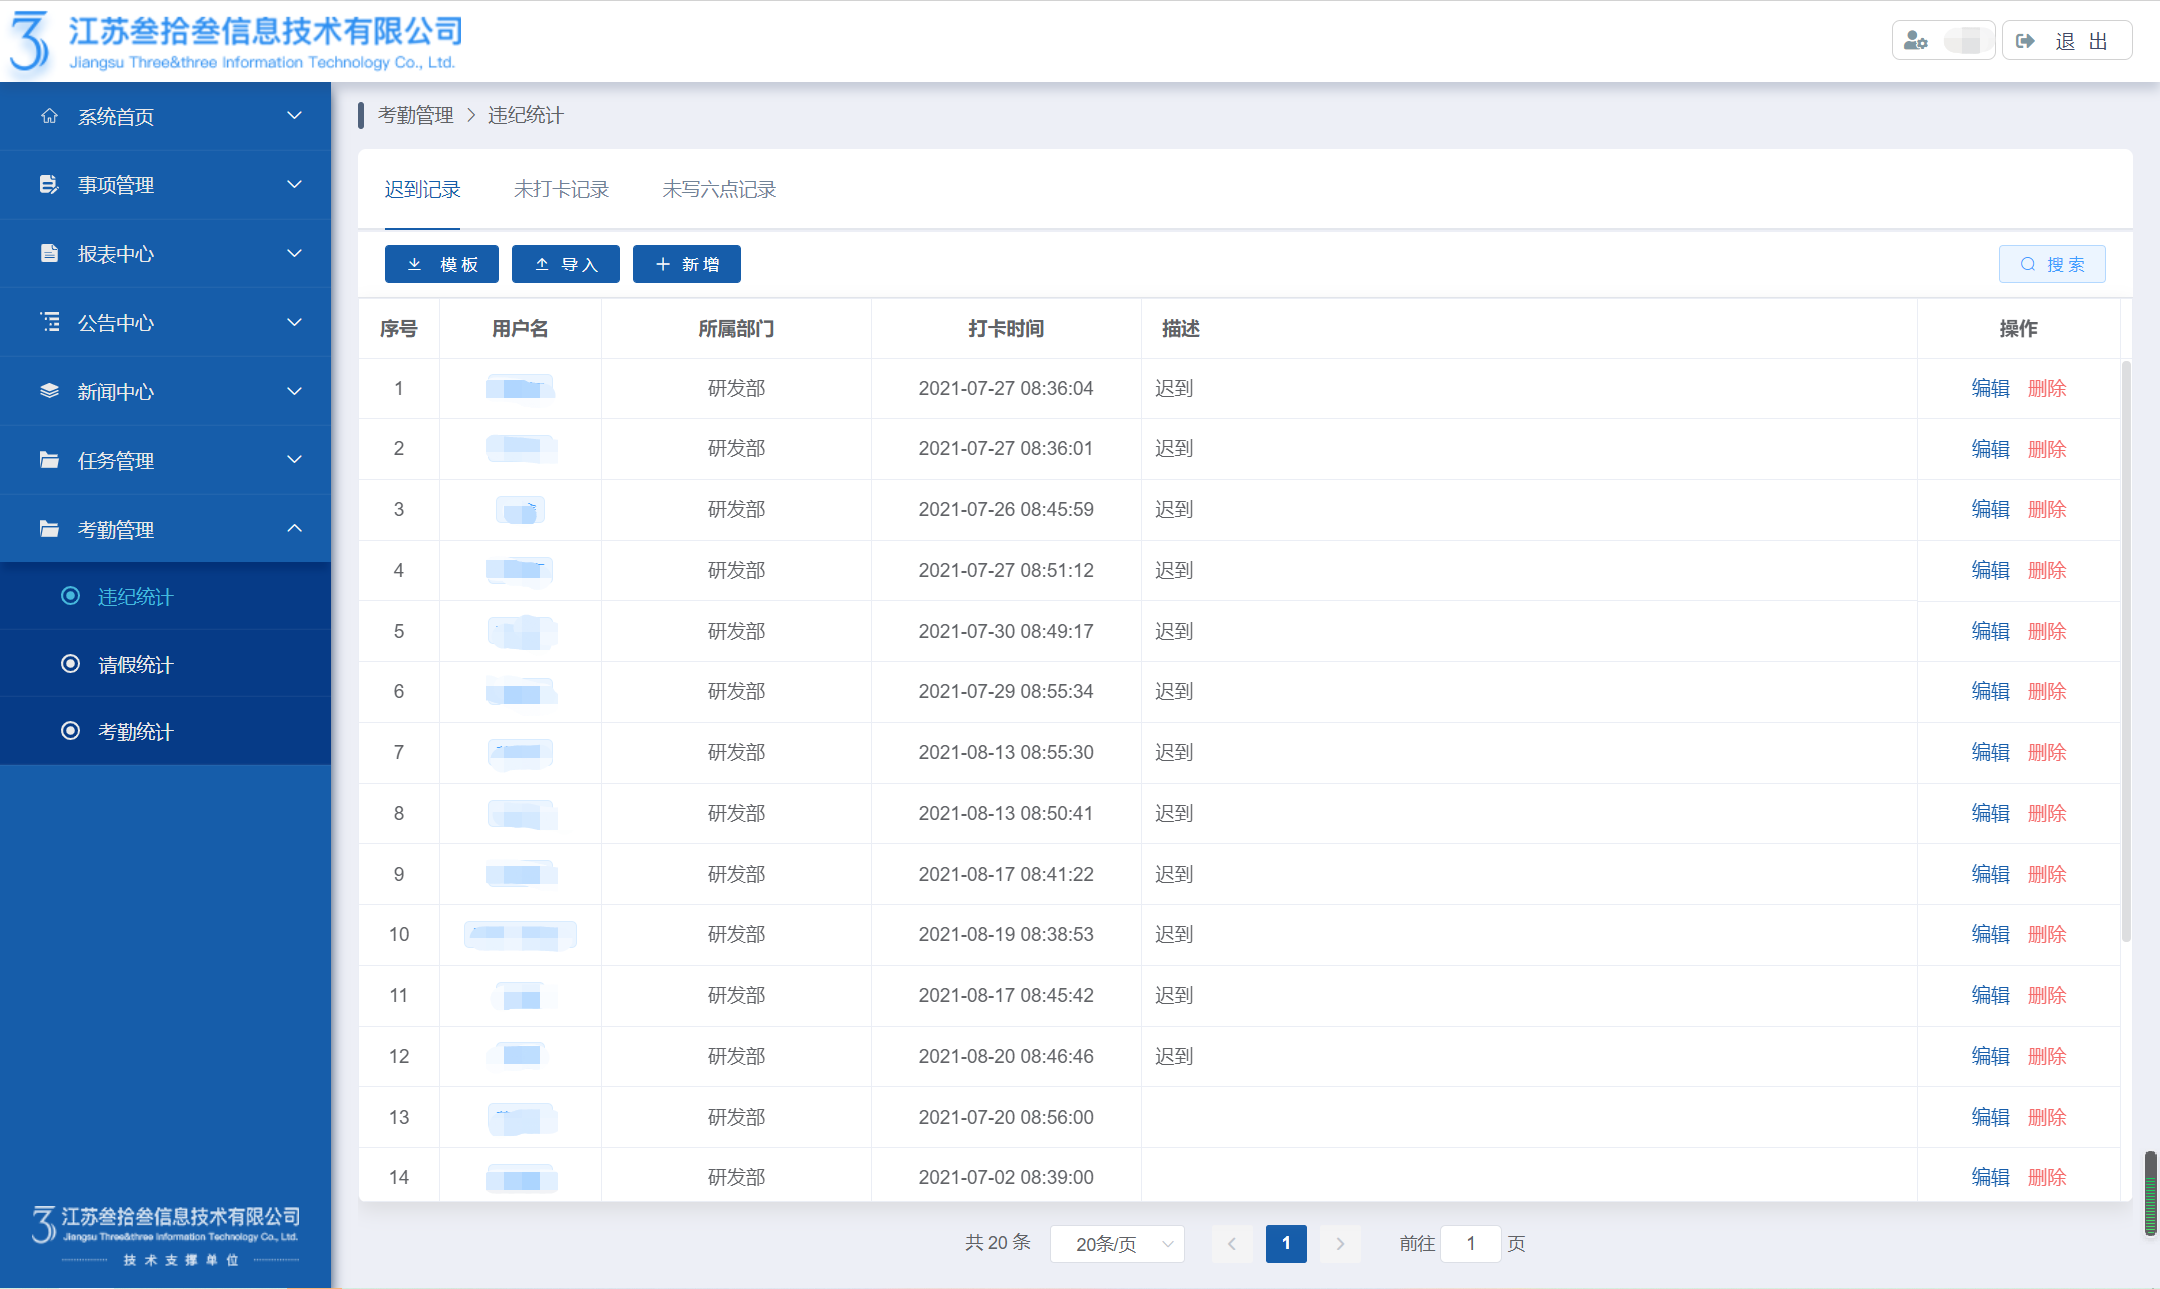Click the 任务管理 folder icon
The height and width of the screenshot is (1289, 2160).
click(49, 460)
